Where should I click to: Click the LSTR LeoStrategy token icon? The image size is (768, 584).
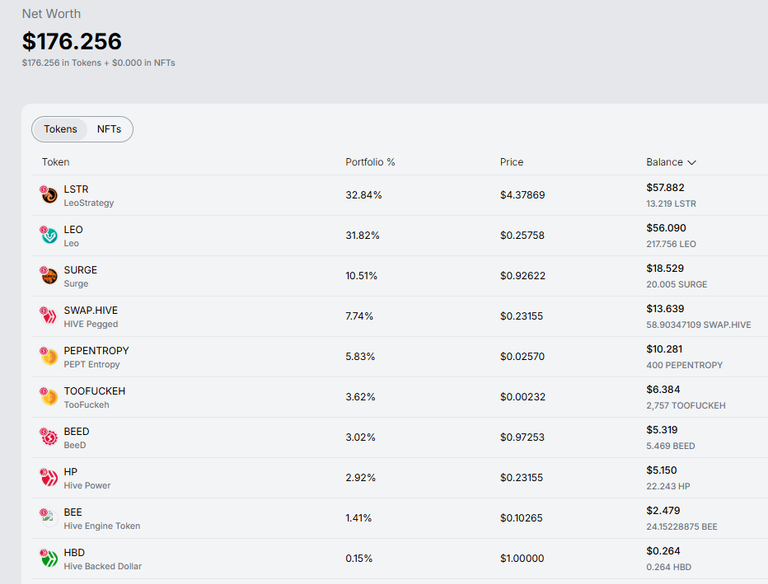point(49,195)
